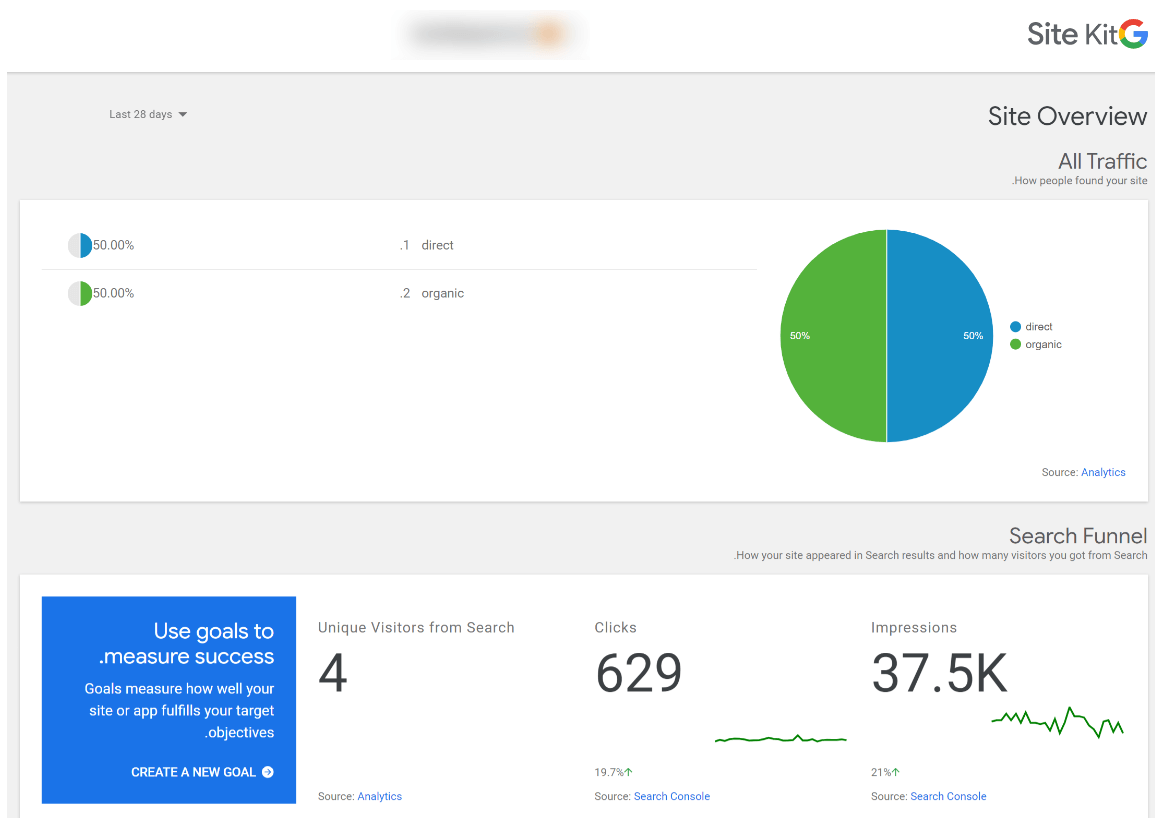This screenshot has width=1155, height=822.
Task: Click the Impressions sparkline chart
Action: point(1057,723)
